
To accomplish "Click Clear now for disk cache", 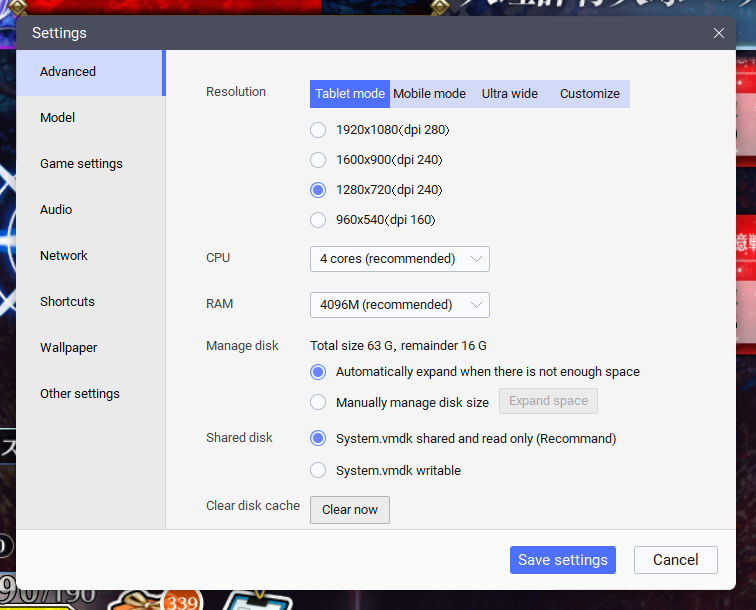I will point(350,510).
